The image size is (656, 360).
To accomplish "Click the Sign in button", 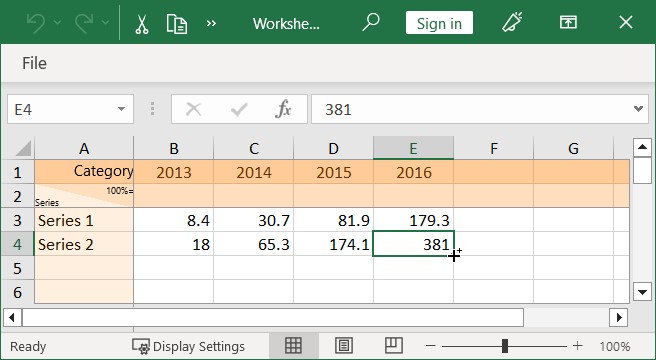I will pyautogui.click(x=439, y=23).
